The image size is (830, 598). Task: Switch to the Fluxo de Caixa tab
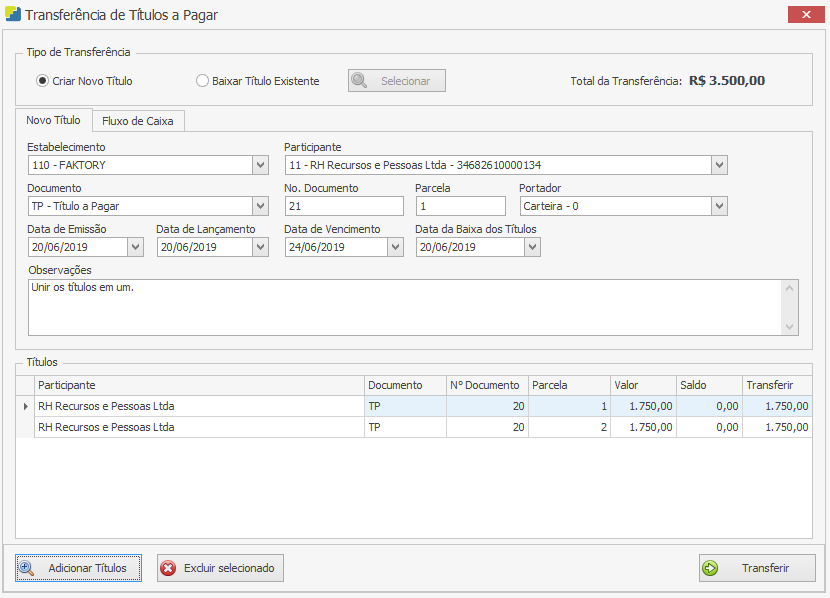tap(138, 121)
